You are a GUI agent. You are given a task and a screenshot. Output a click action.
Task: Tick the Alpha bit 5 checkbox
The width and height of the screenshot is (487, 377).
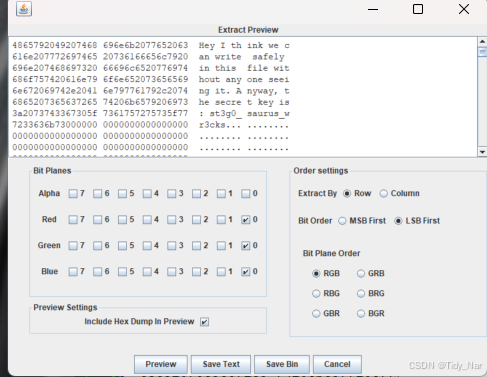[x=122, y=194]
